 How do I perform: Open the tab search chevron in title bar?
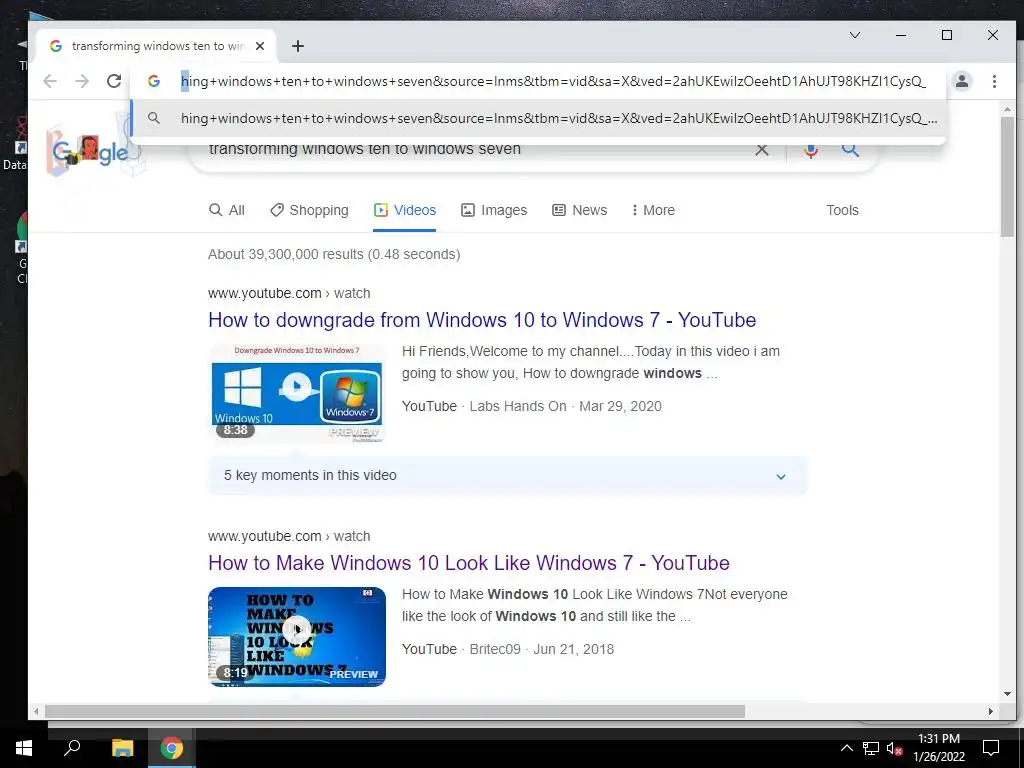855,35
